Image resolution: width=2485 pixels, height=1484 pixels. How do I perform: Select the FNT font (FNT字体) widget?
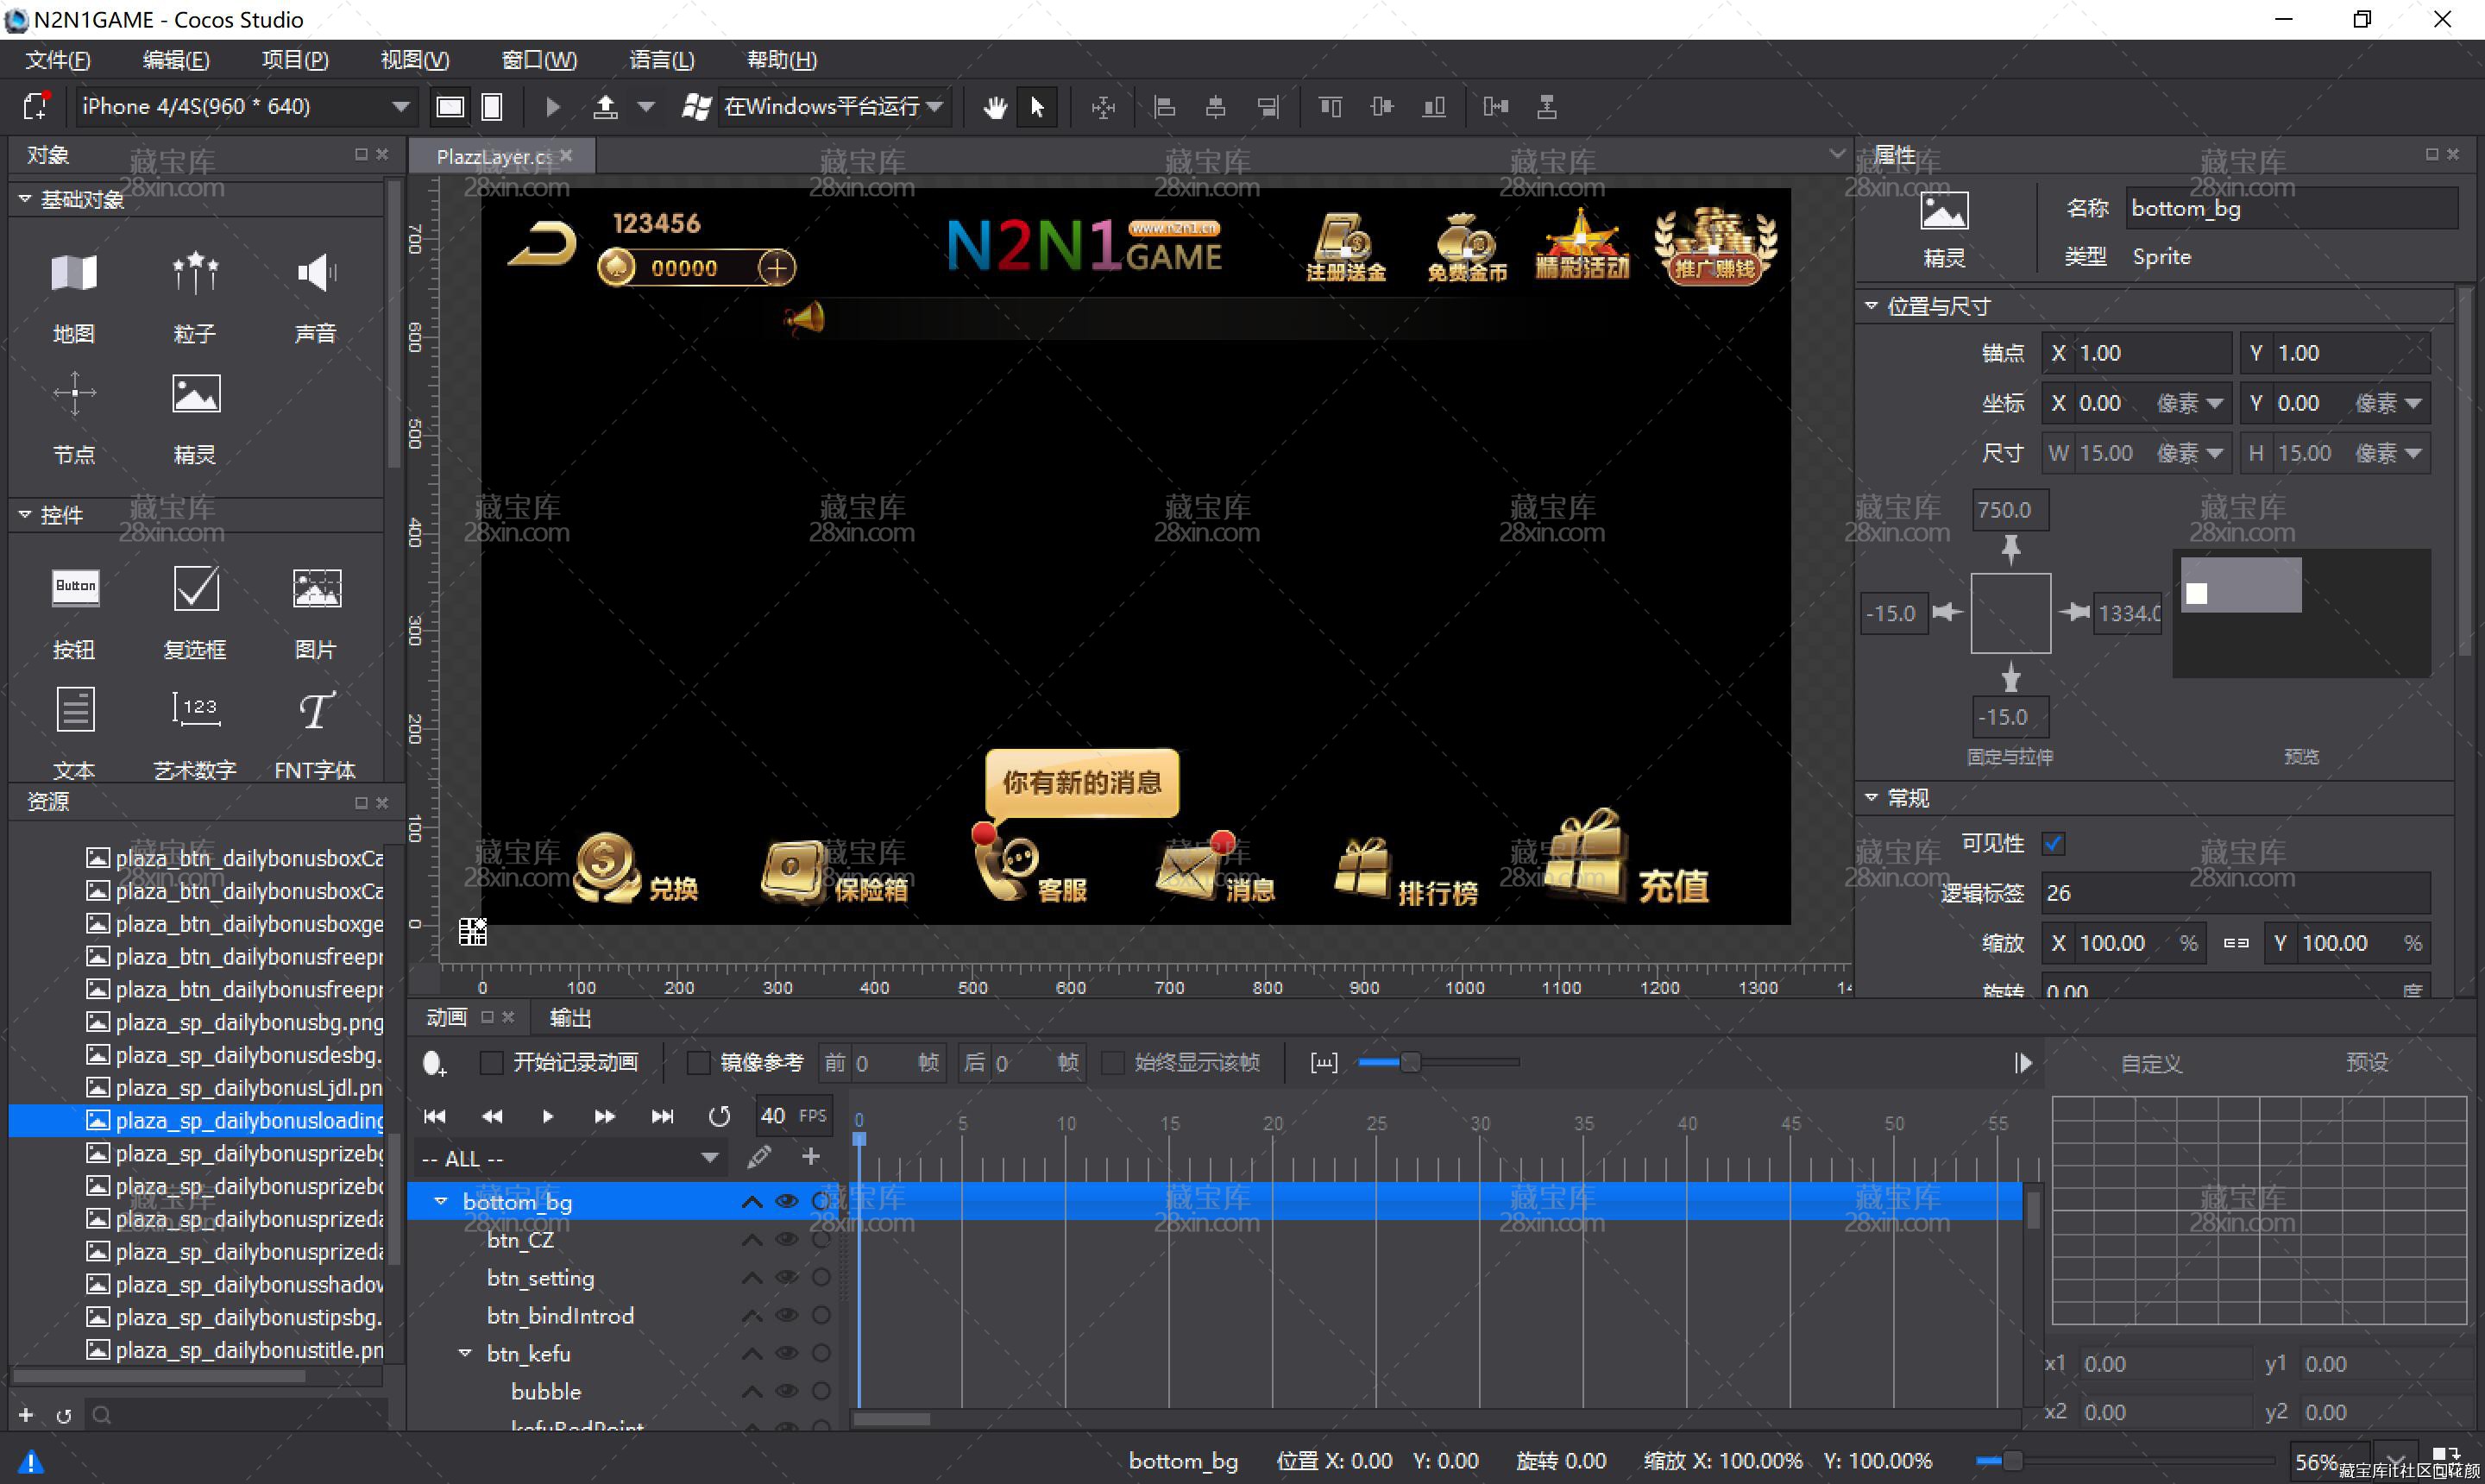(x=316, y=733)
